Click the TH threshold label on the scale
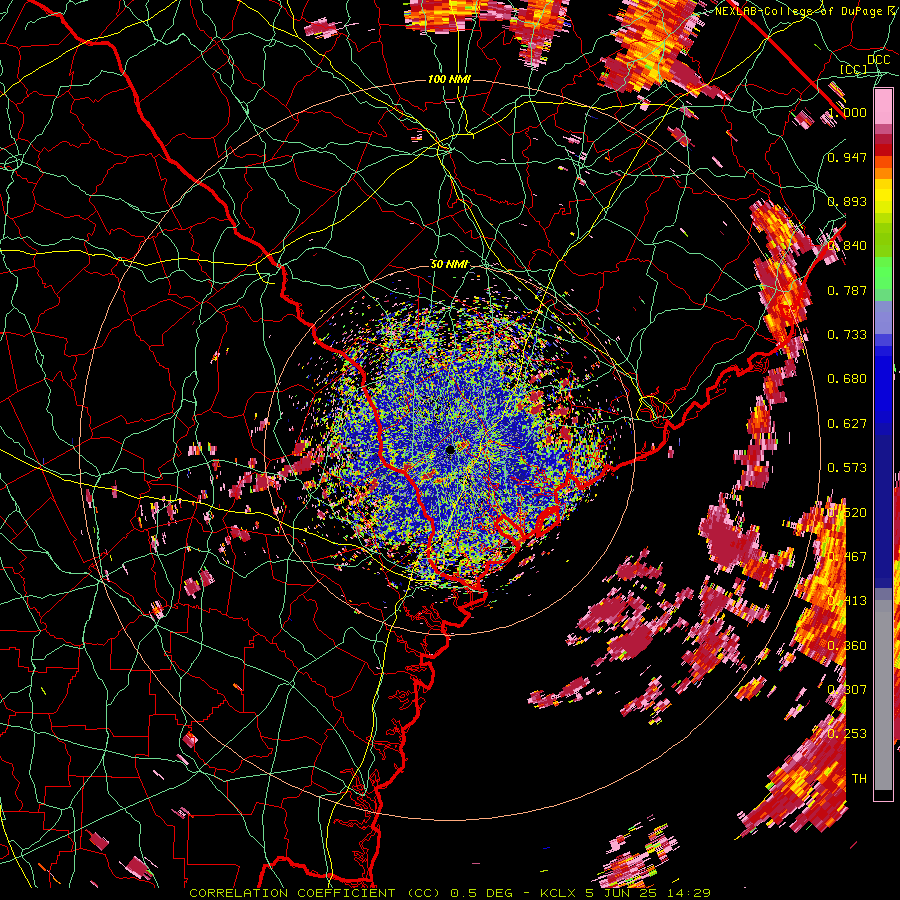Image resolution: width=900 pixels, height=900 pixels. pyautogui.click(x=859, y=778)
